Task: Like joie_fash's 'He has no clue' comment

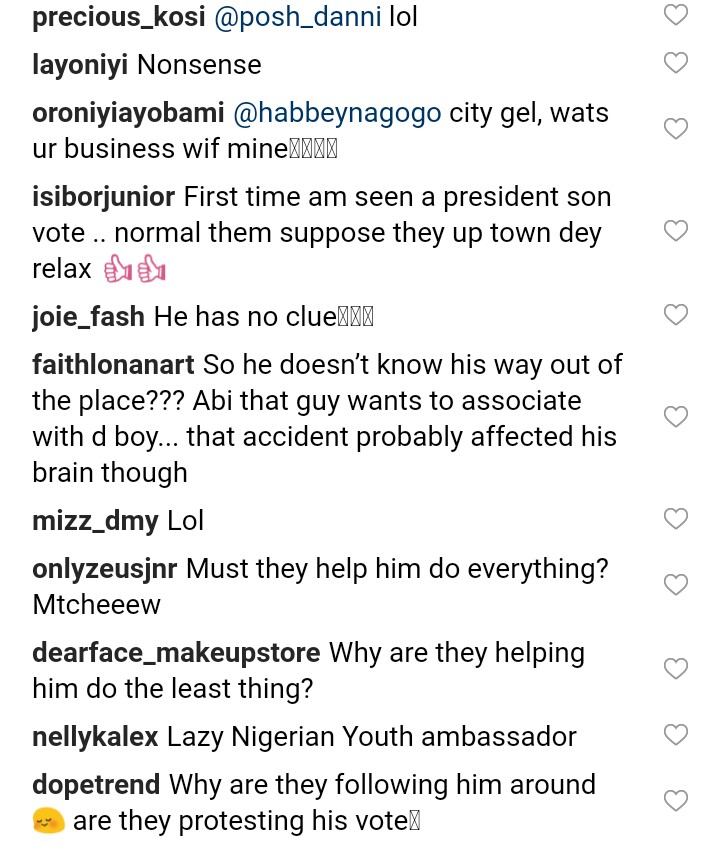Action: (x=676, y=315)
